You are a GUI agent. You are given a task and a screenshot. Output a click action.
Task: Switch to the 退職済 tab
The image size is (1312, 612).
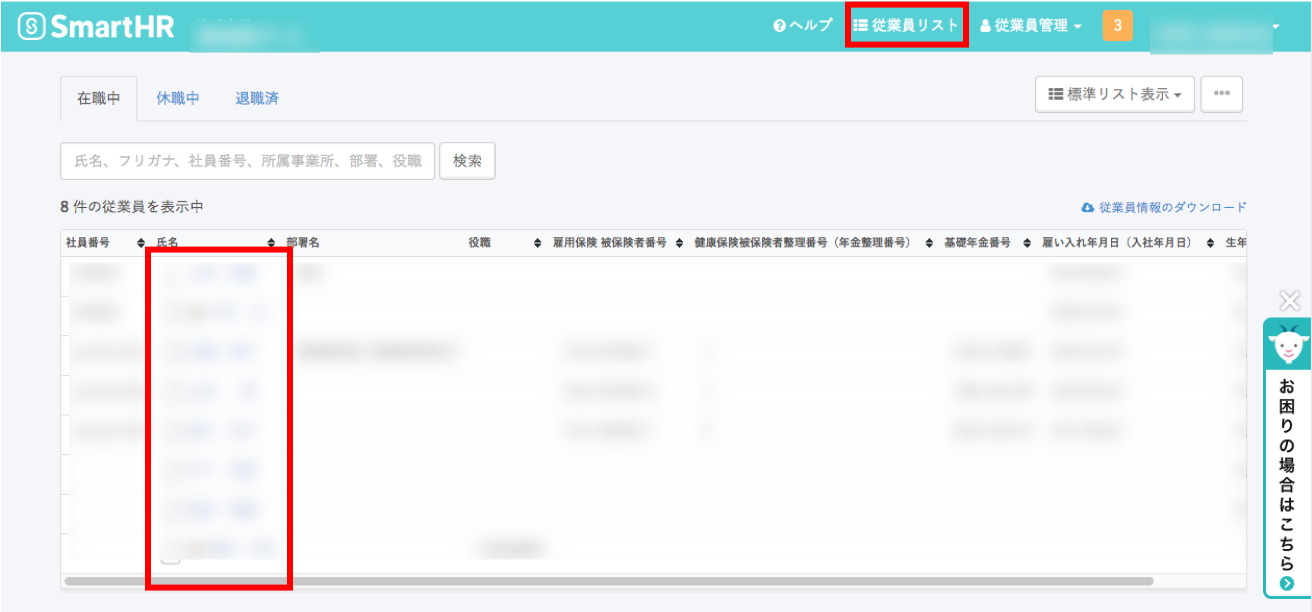point(257,98)
